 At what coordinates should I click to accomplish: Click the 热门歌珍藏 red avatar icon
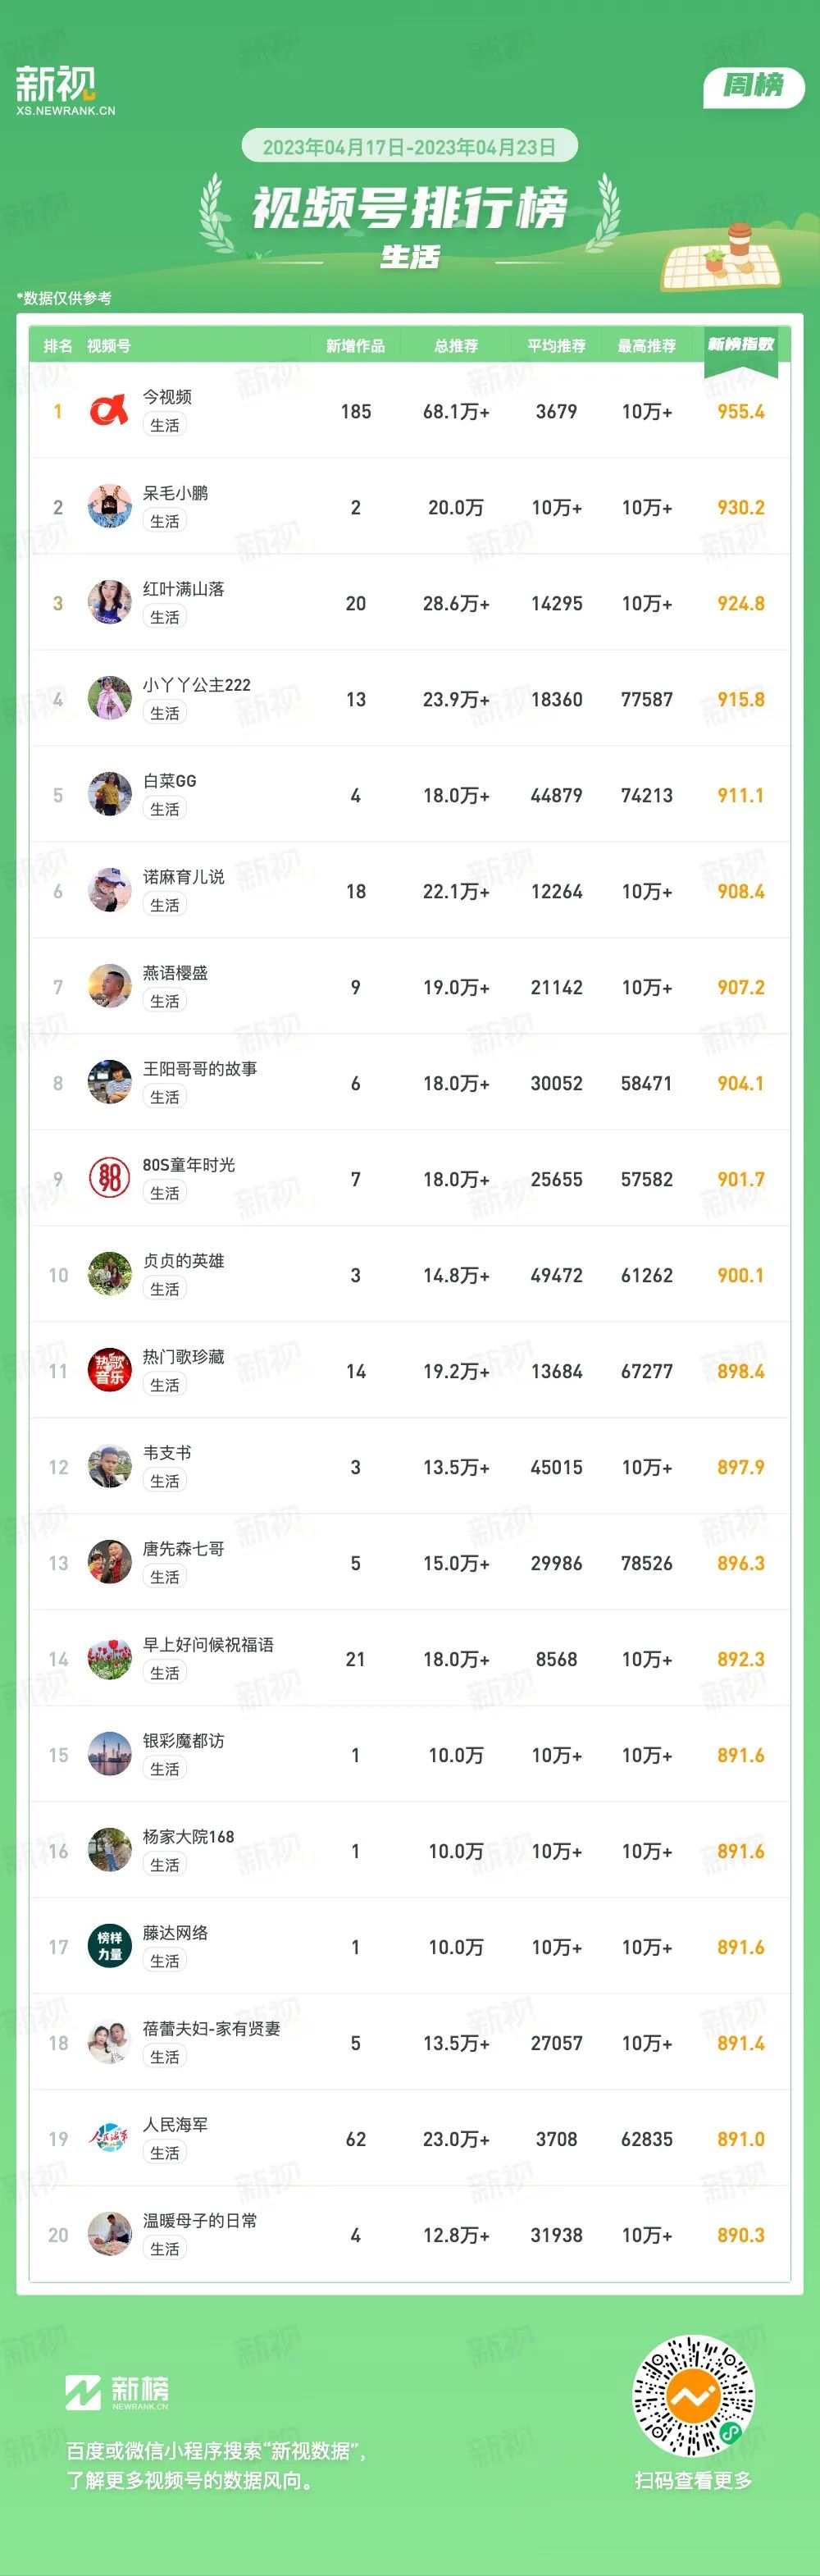[109, 1371]
